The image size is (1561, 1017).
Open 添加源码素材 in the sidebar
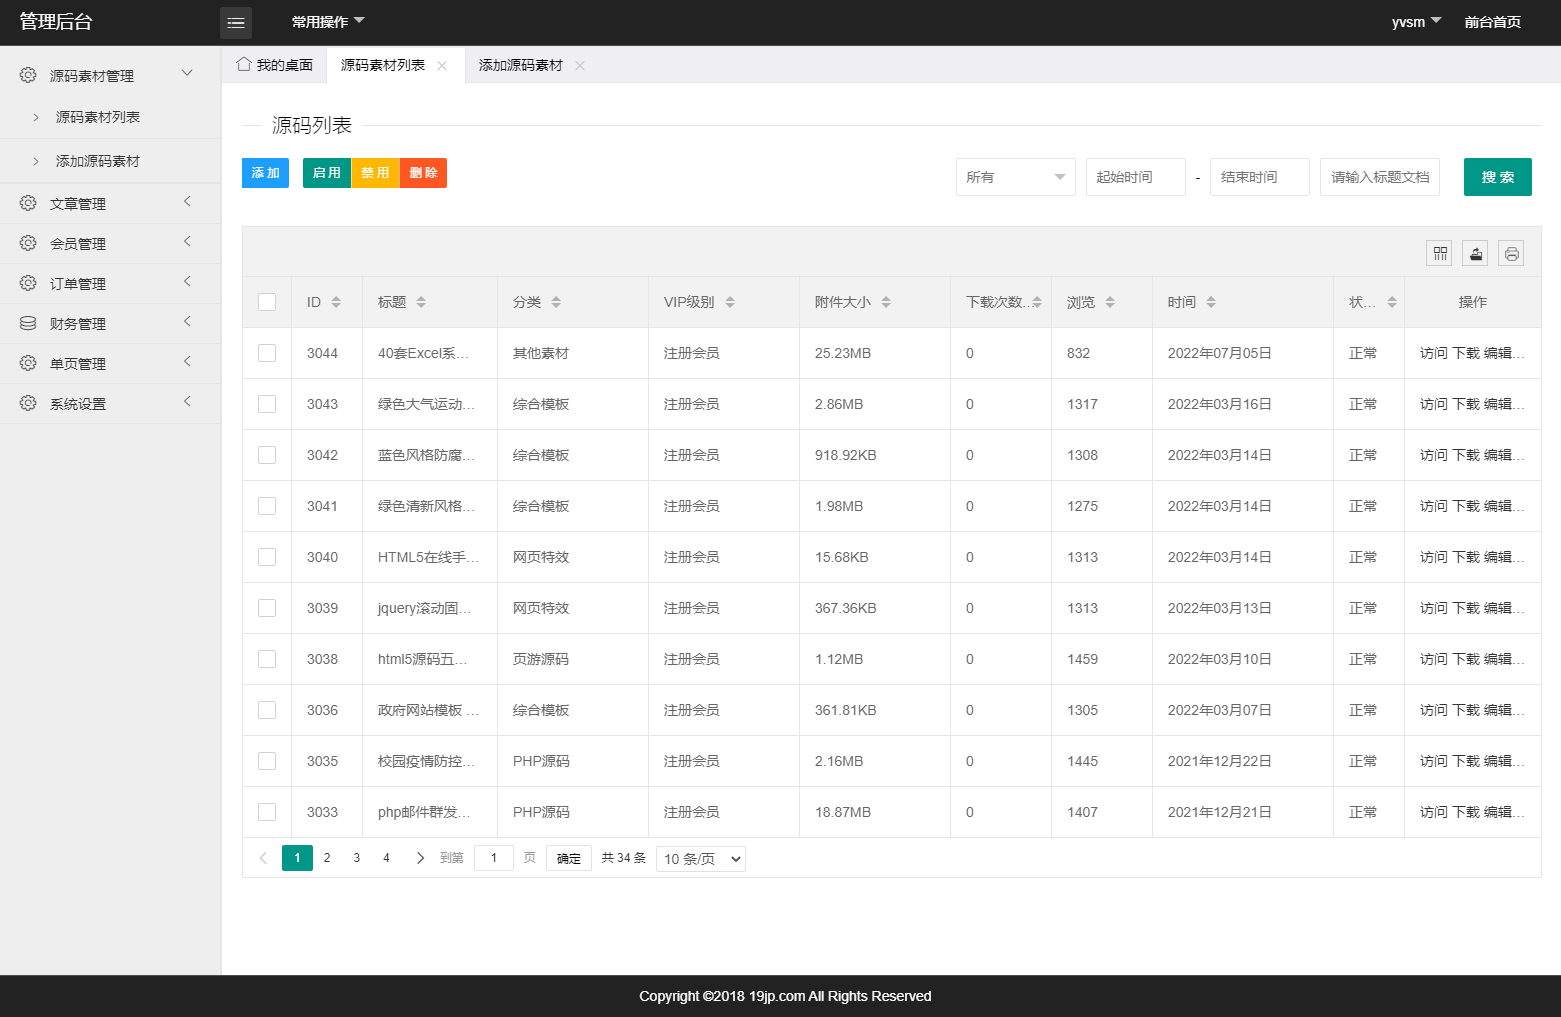[110, 161]
